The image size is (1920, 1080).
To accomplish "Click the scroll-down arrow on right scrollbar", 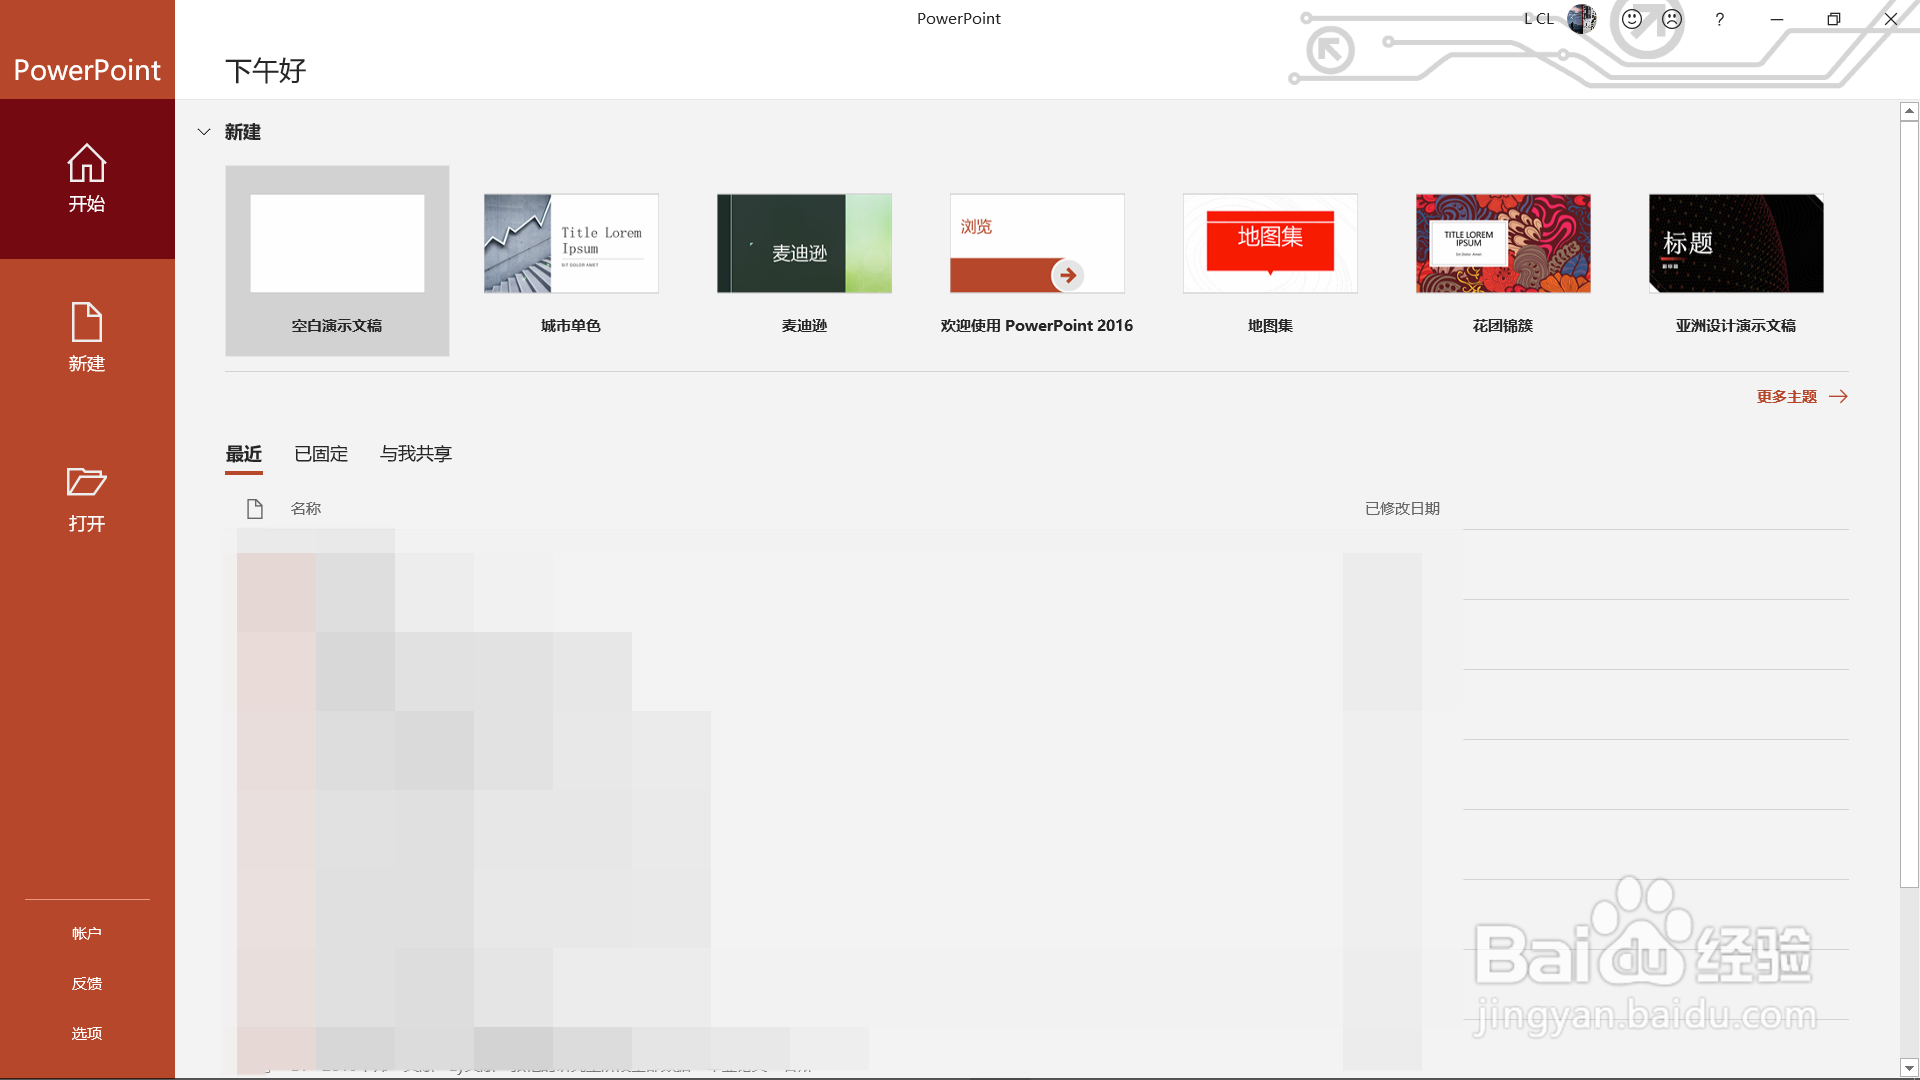I will (1908, 1068).
